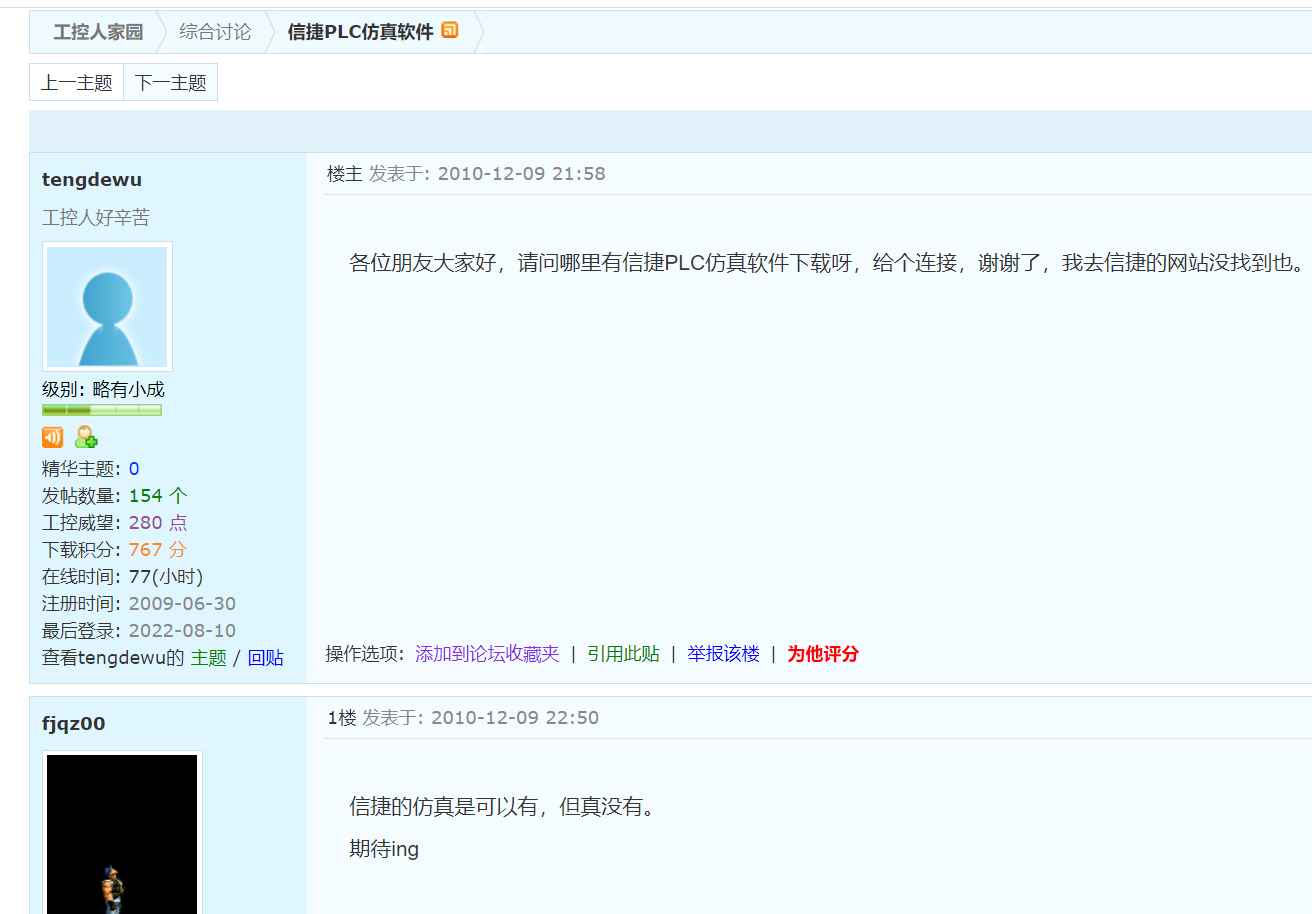The image size is (1312, 914).
Task: Click the green add-friend icon
Action: click(x=87, y=437)
